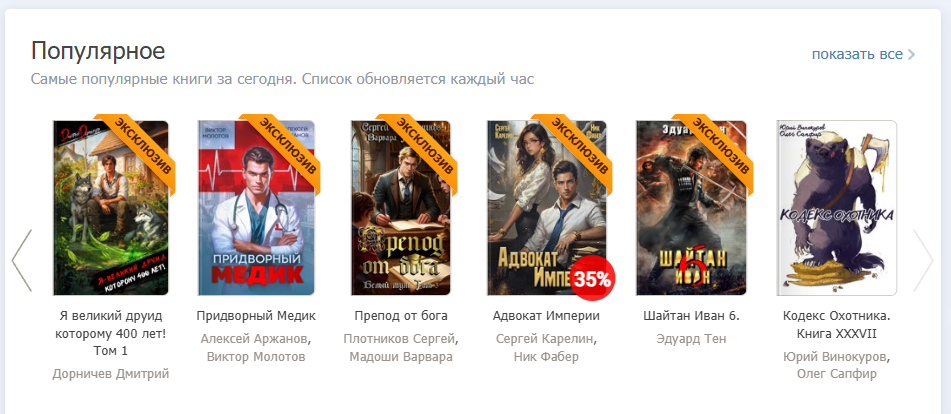Open author Дорничев Дмитрий page
This screenshot has width=951, height=414.
point(111,374)
